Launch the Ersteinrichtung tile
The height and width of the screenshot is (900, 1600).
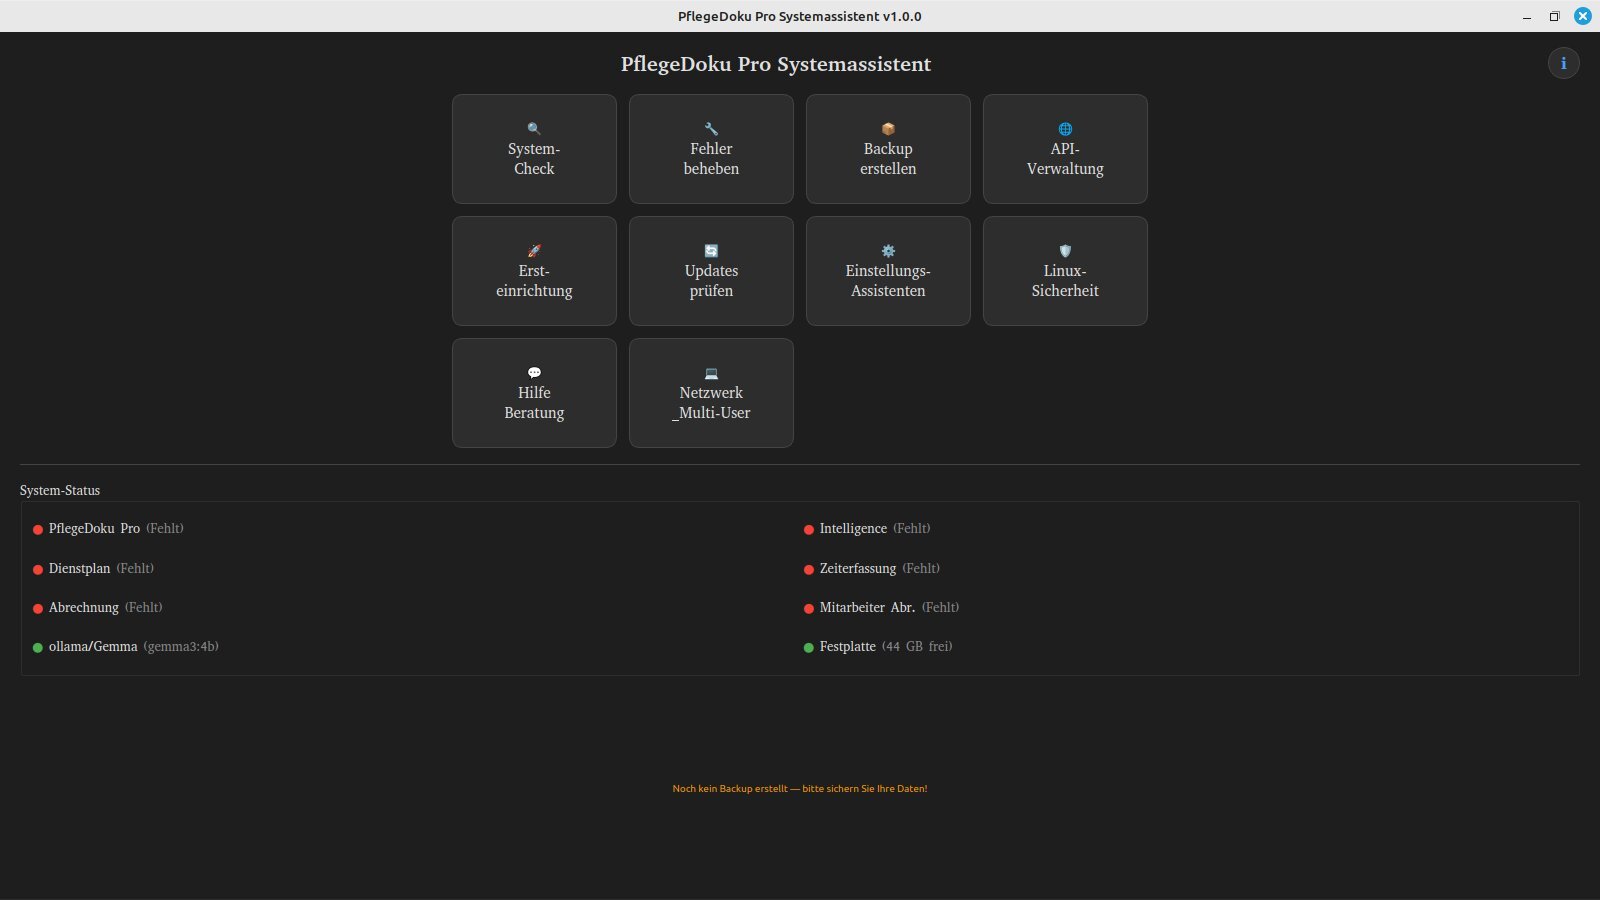534,271
